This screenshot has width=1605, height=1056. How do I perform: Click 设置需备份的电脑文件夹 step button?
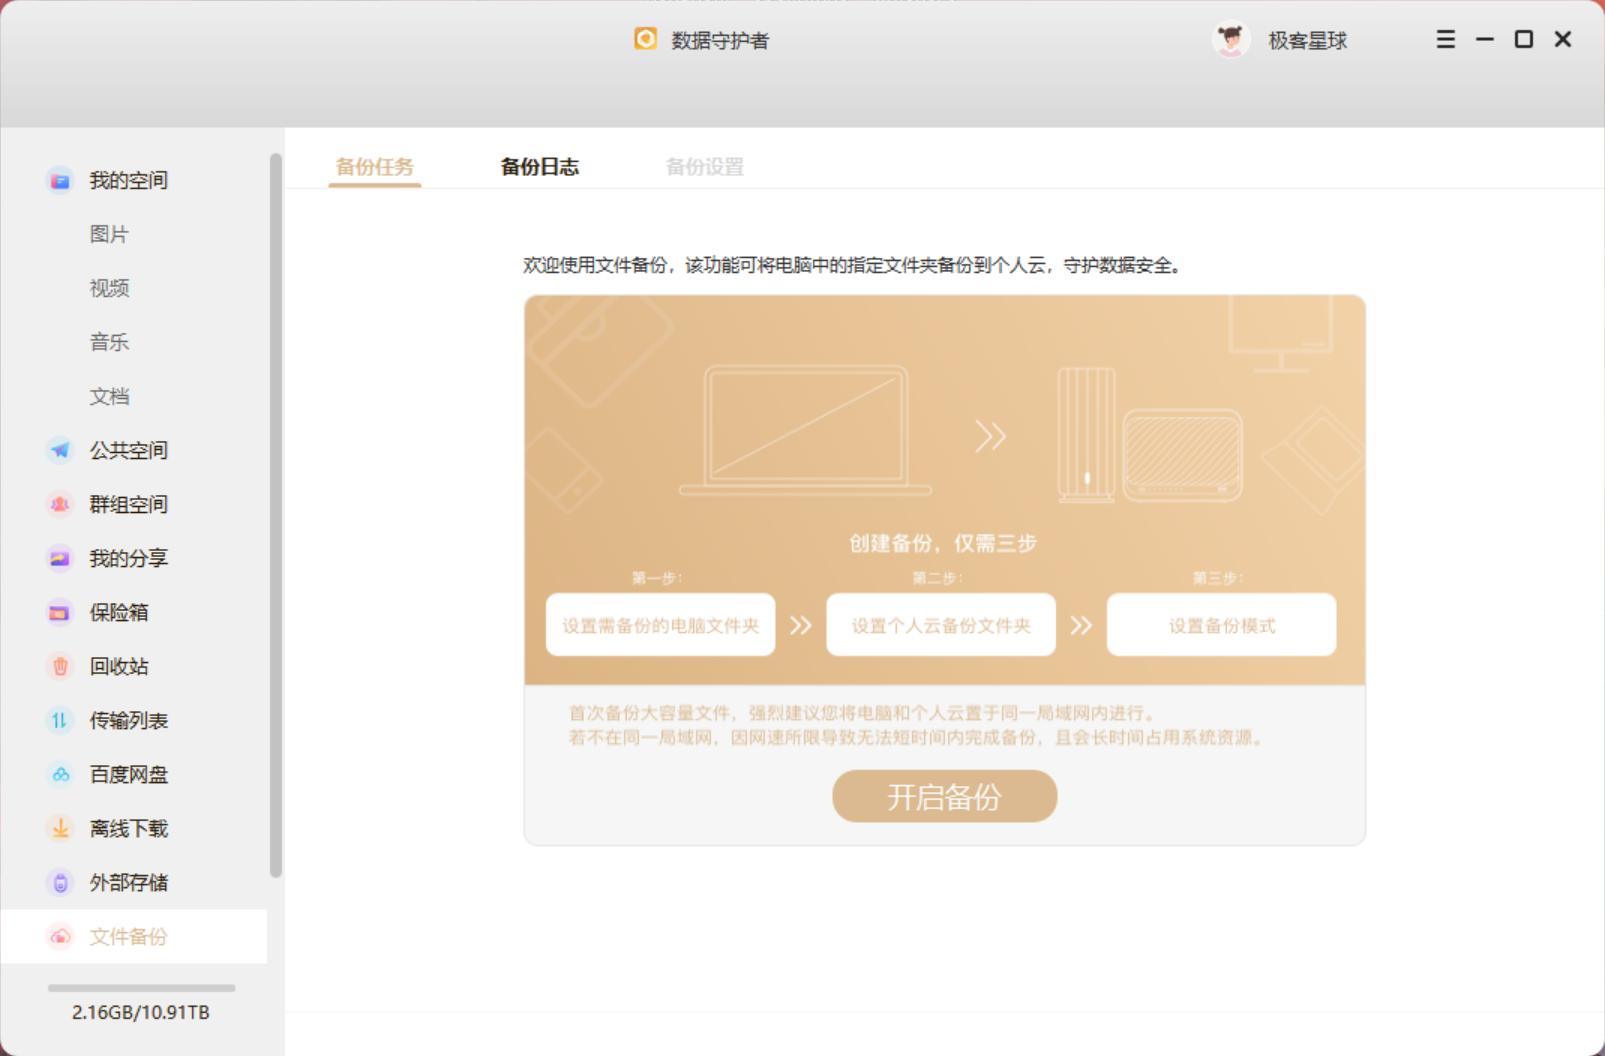pyautogui.click(x=659, y=624)
